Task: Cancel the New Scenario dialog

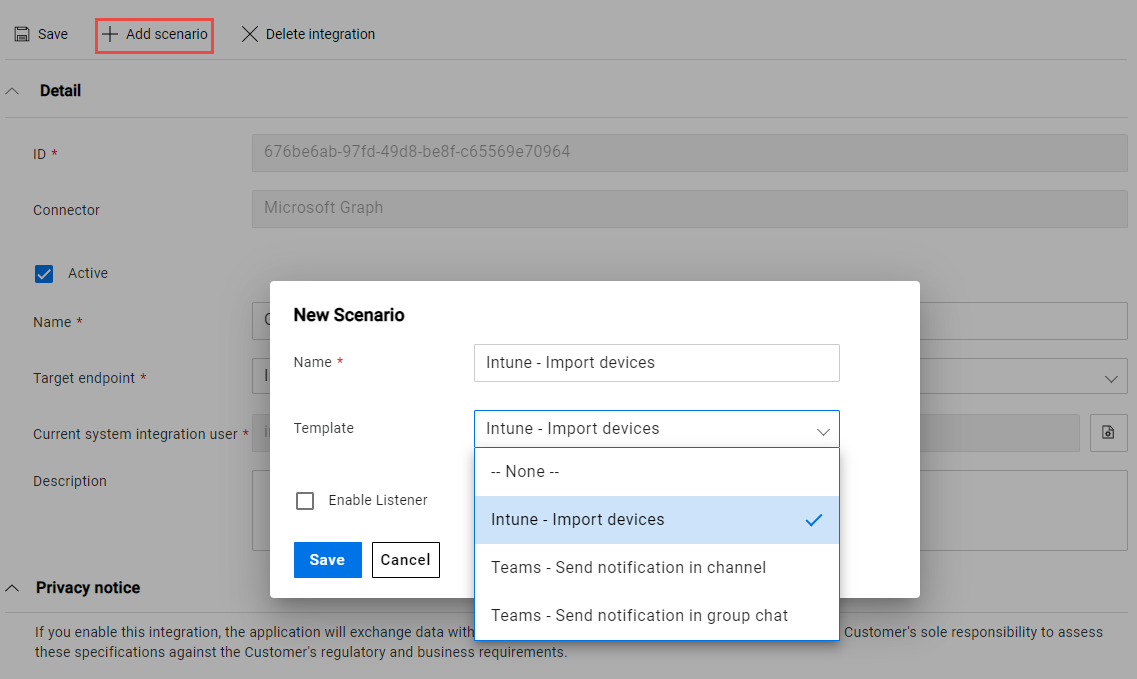Action: (405, 560)
